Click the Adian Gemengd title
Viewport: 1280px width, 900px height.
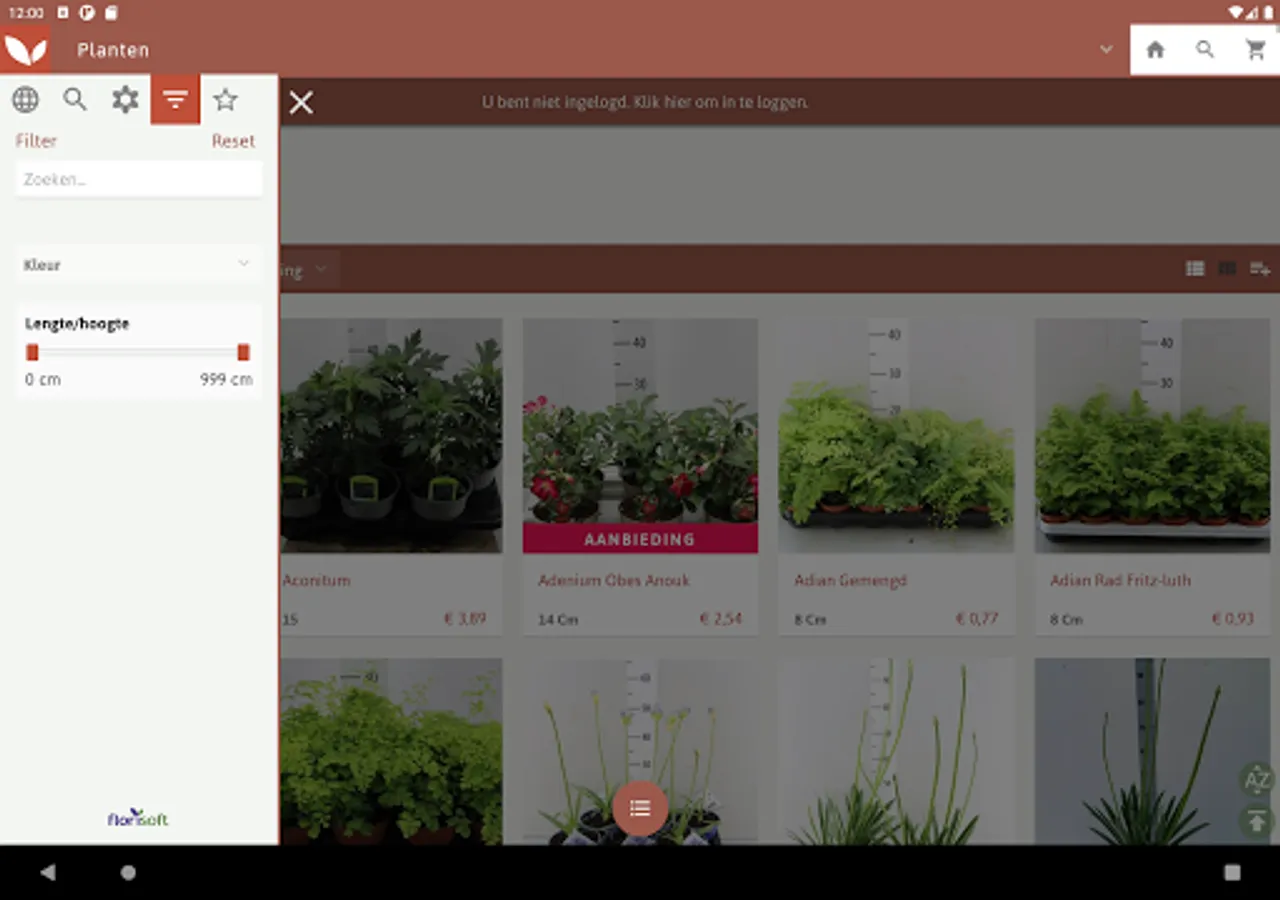click(850, 580)
